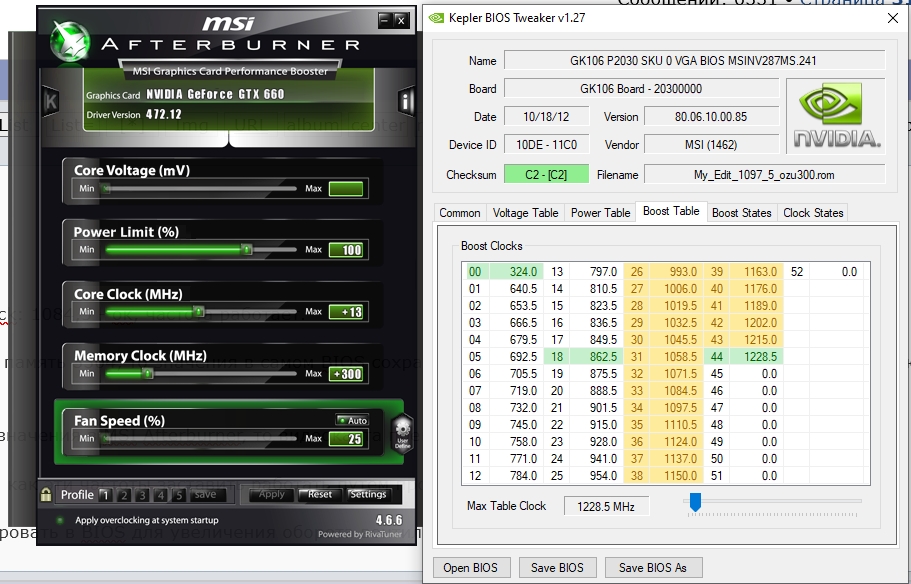Switch to the Common tab
Viewport: 911px width, 584px height.
[x=460, y=213]
